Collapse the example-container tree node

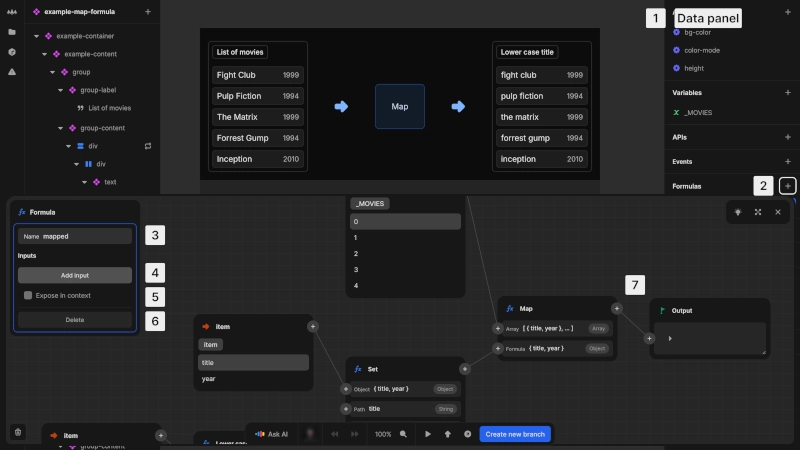36,36
